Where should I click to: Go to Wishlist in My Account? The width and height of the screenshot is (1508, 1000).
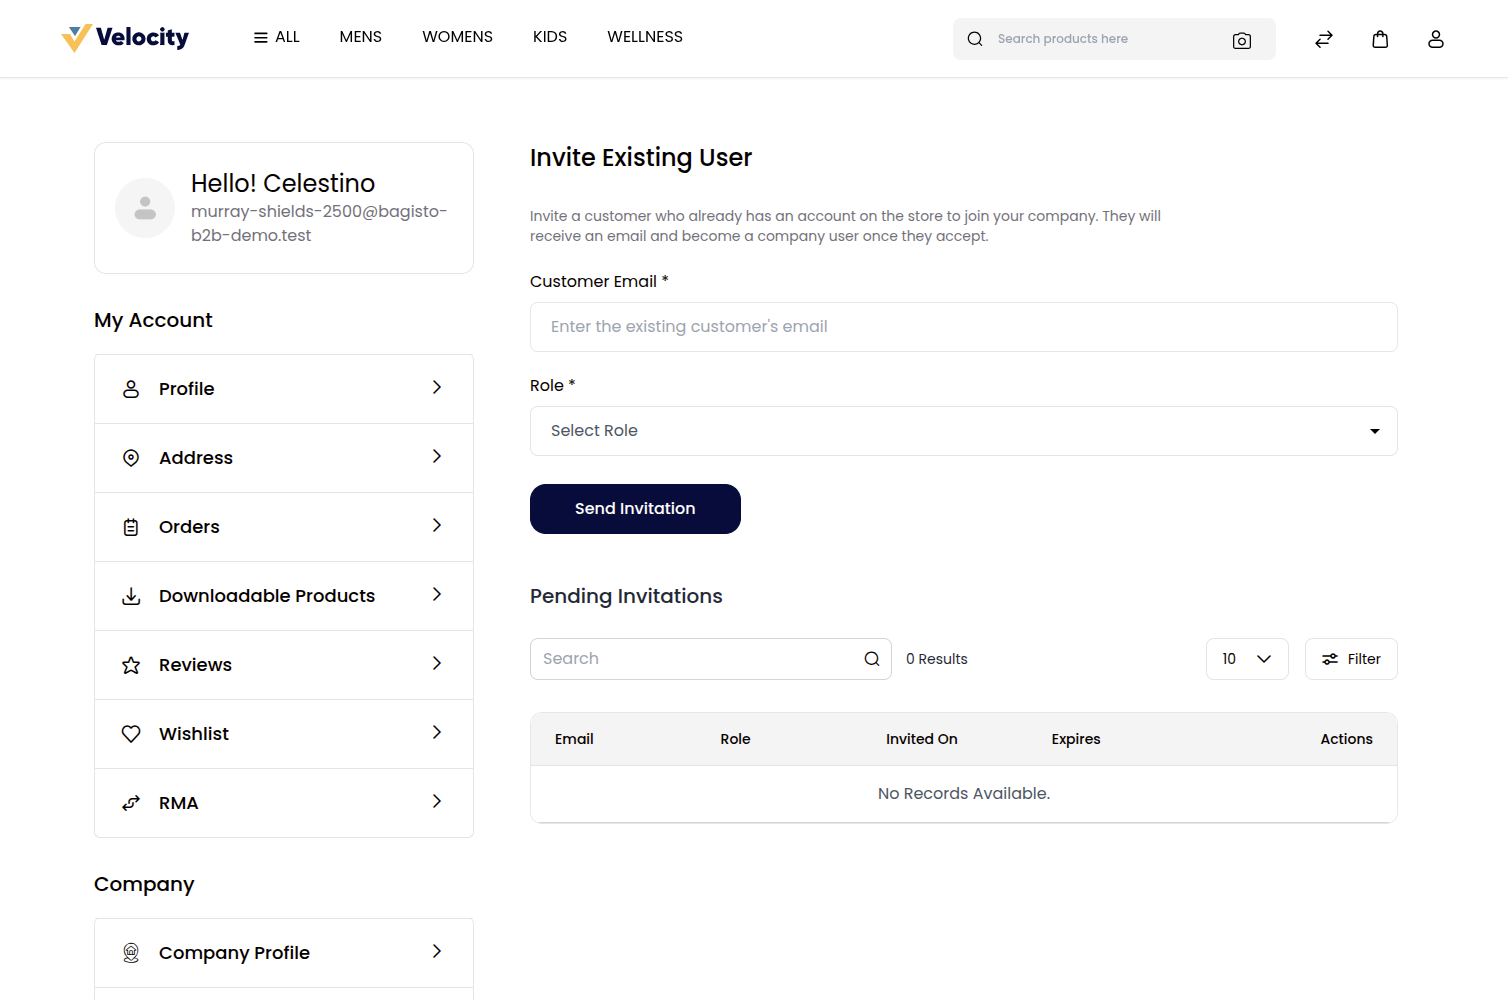click(284, 734)
